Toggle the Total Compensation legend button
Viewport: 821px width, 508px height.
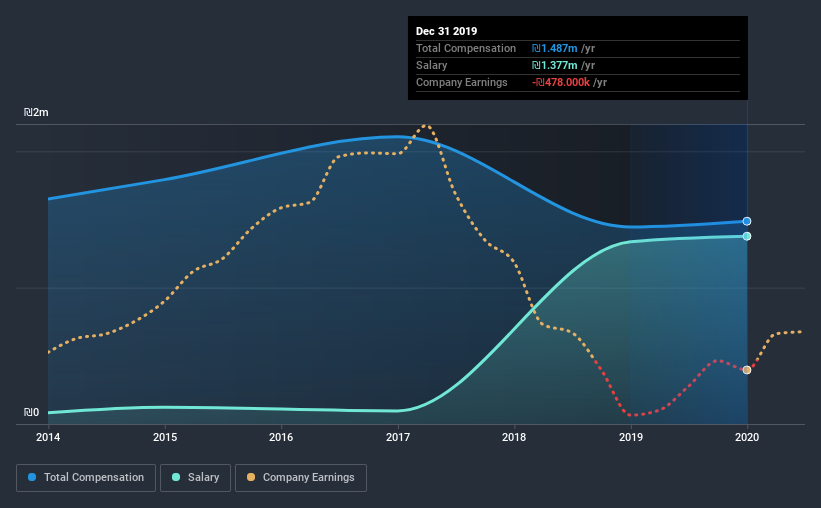pos(86,478)
